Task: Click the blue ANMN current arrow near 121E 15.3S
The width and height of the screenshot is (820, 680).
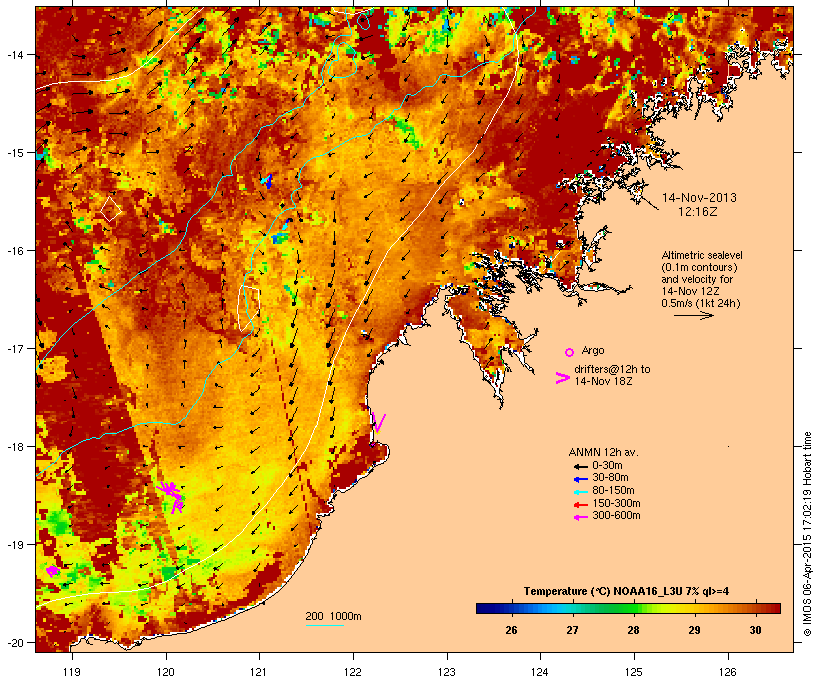Action: pos(267,181)
